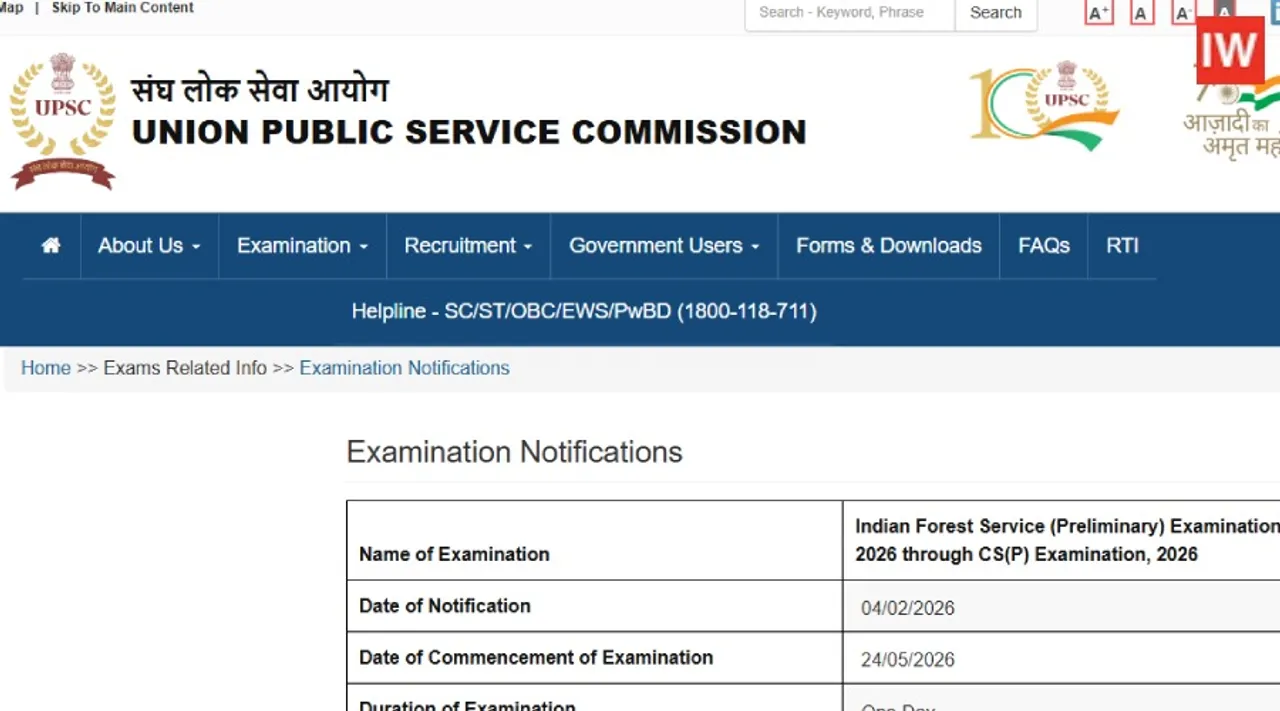Click the A+ icon to increase font size
This screenshot has width=1280, height=711.
pos(1098,12)
